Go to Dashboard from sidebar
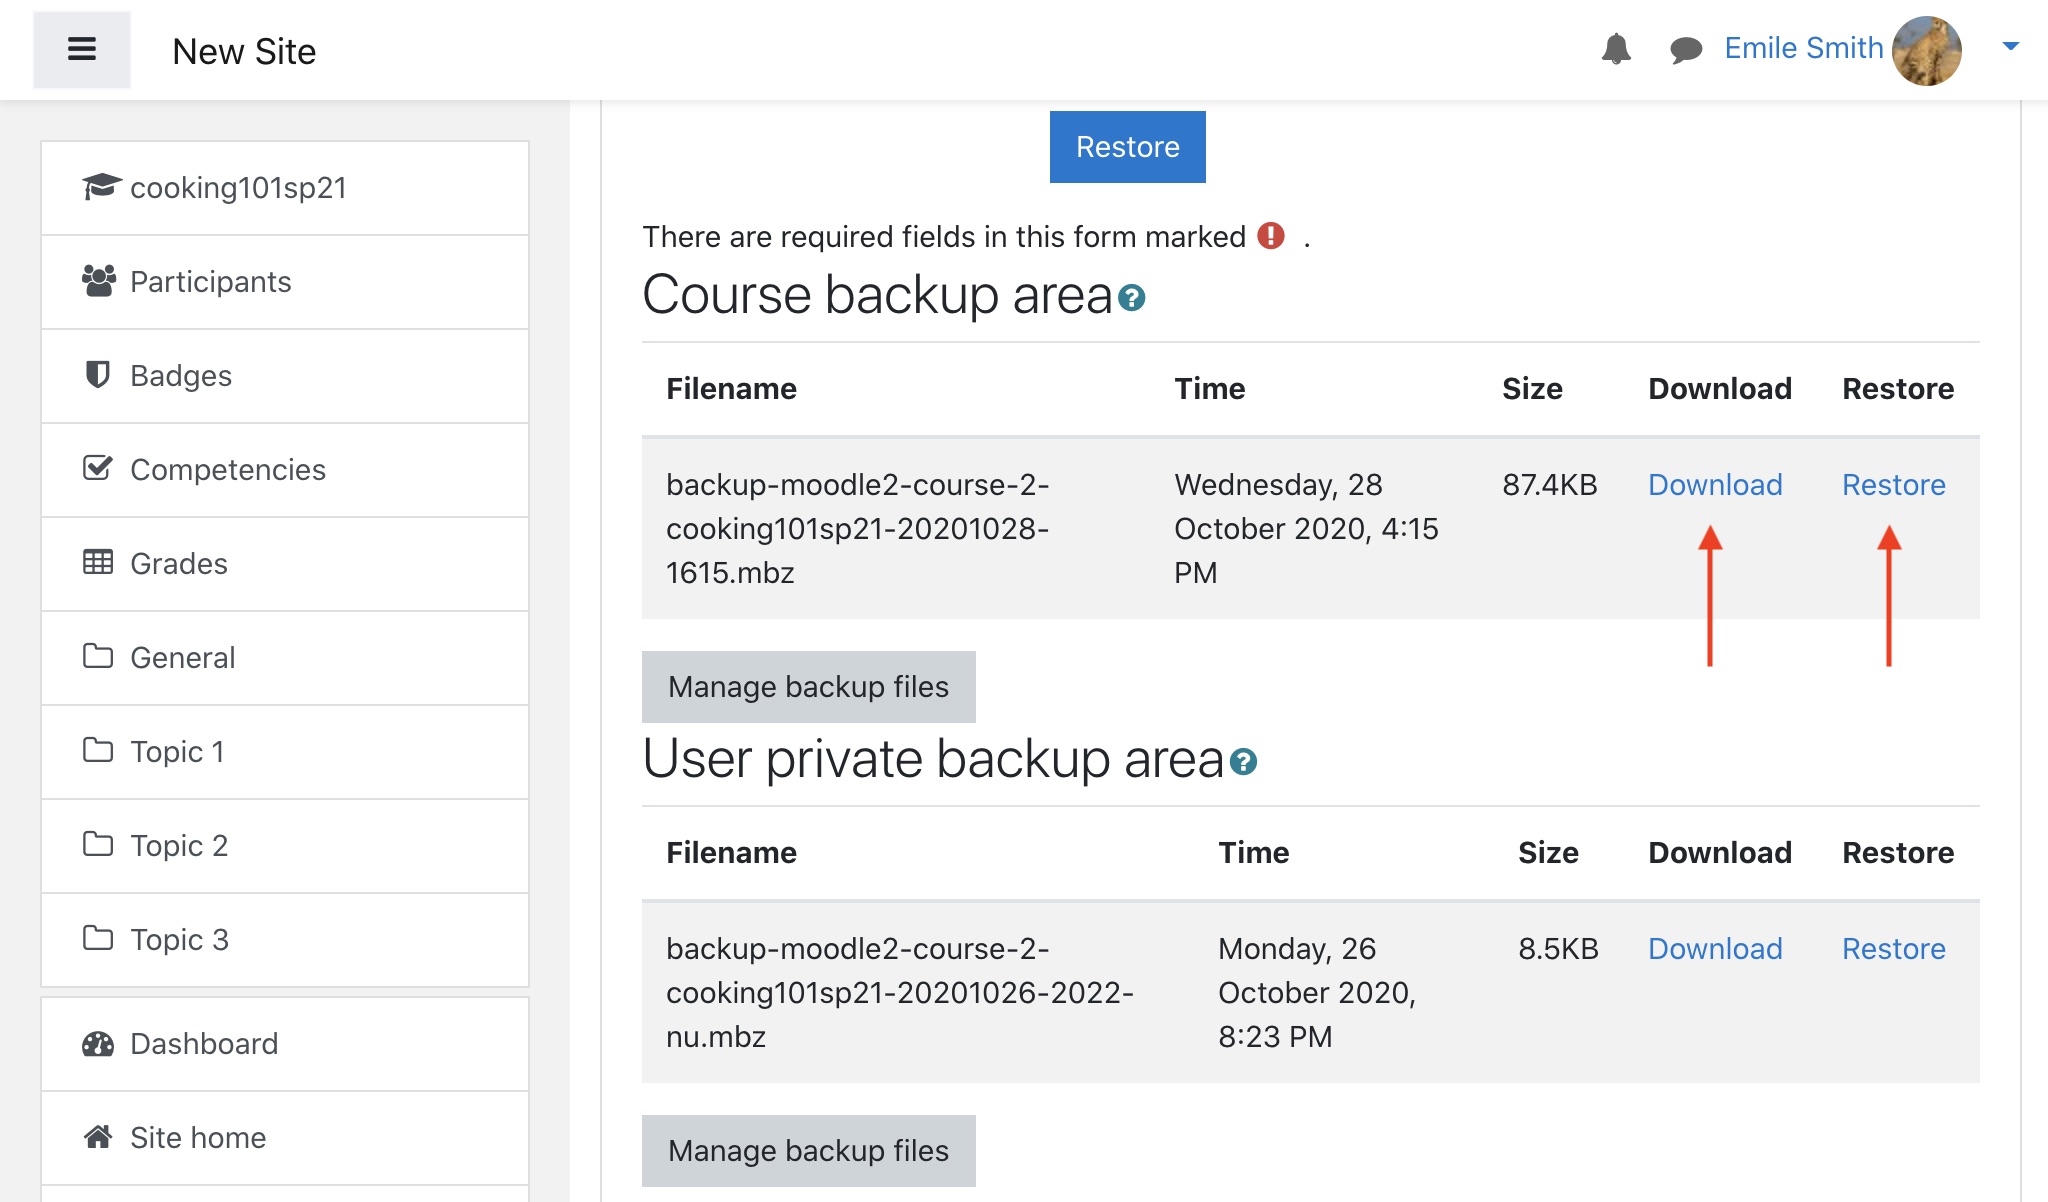 tap(203, 1043)
